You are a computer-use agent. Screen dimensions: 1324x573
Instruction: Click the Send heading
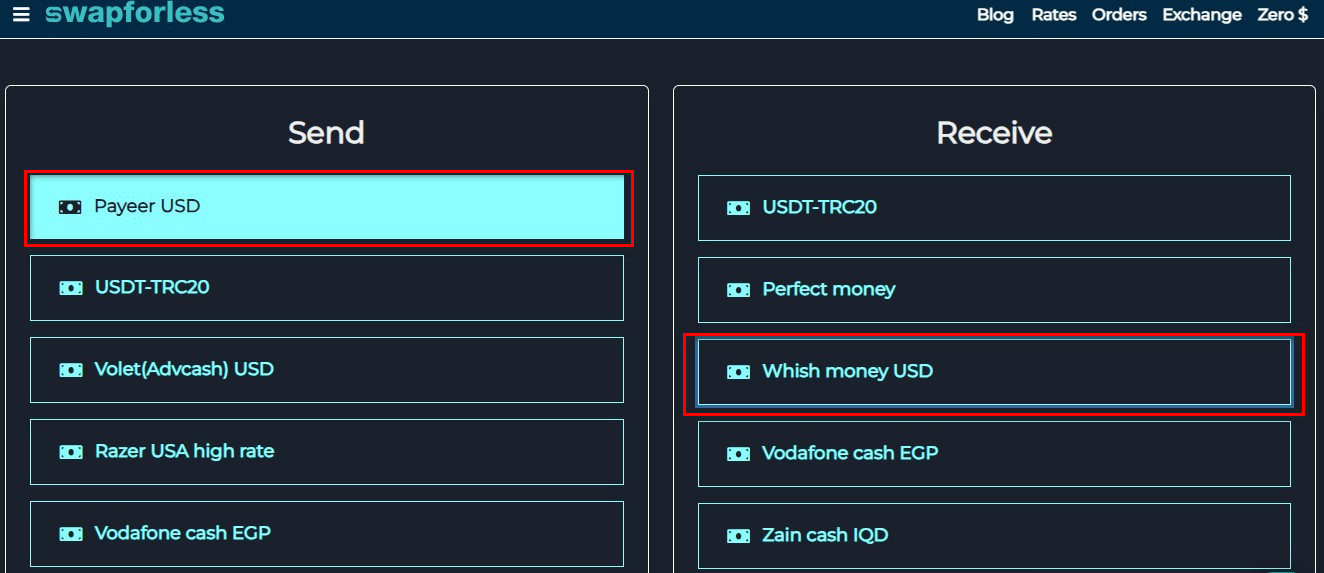tap(326, 133)
